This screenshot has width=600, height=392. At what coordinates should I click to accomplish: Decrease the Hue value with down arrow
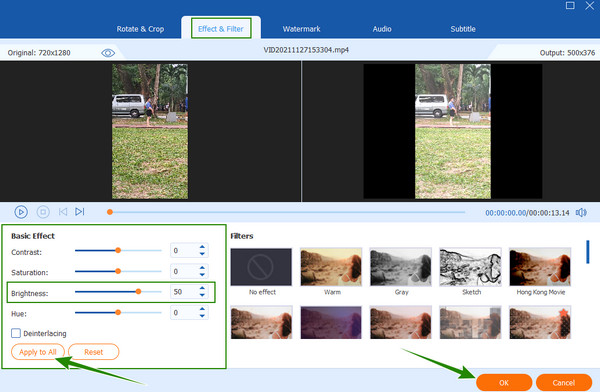[x=202, y=316]
